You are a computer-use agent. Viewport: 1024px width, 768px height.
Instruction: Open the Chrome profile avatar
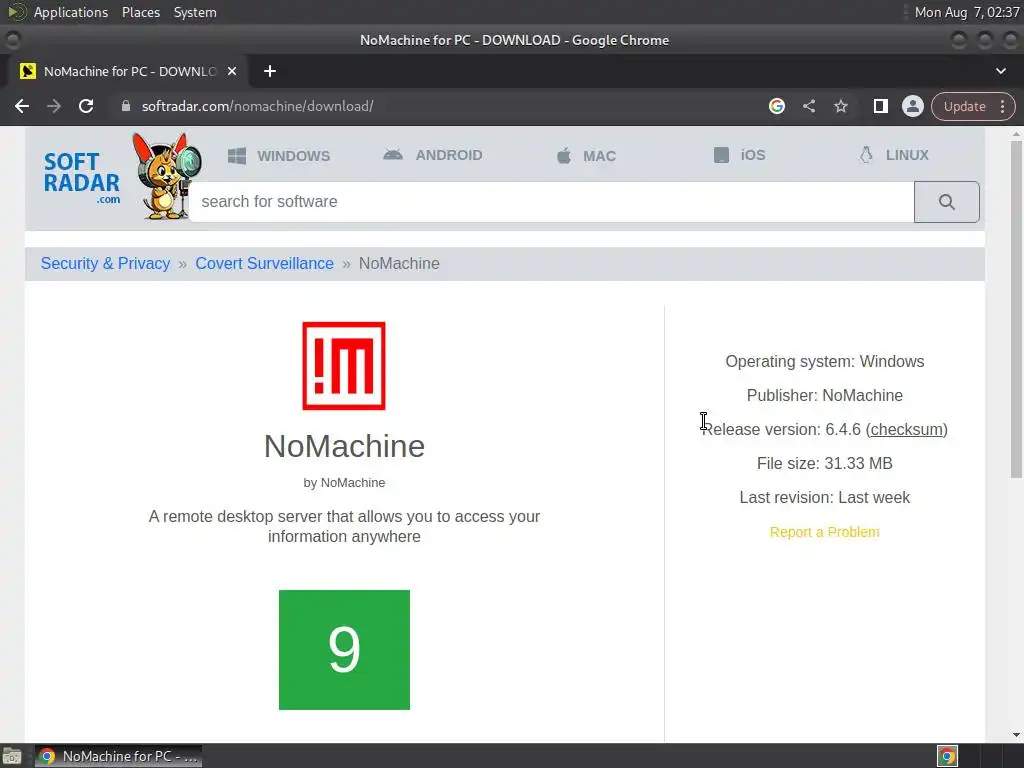click(x=912, y=106)
